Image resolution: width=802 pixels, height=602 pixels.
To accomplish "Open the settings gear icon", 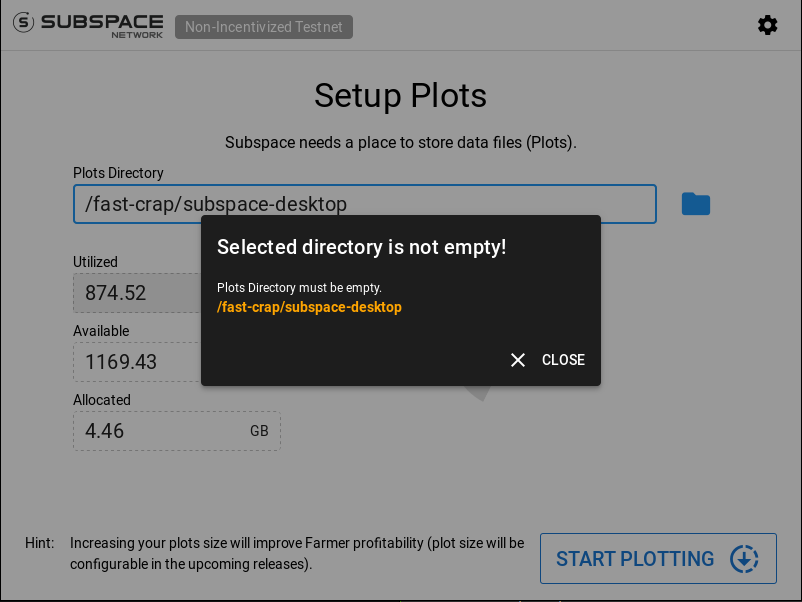I will click(767, 25).
